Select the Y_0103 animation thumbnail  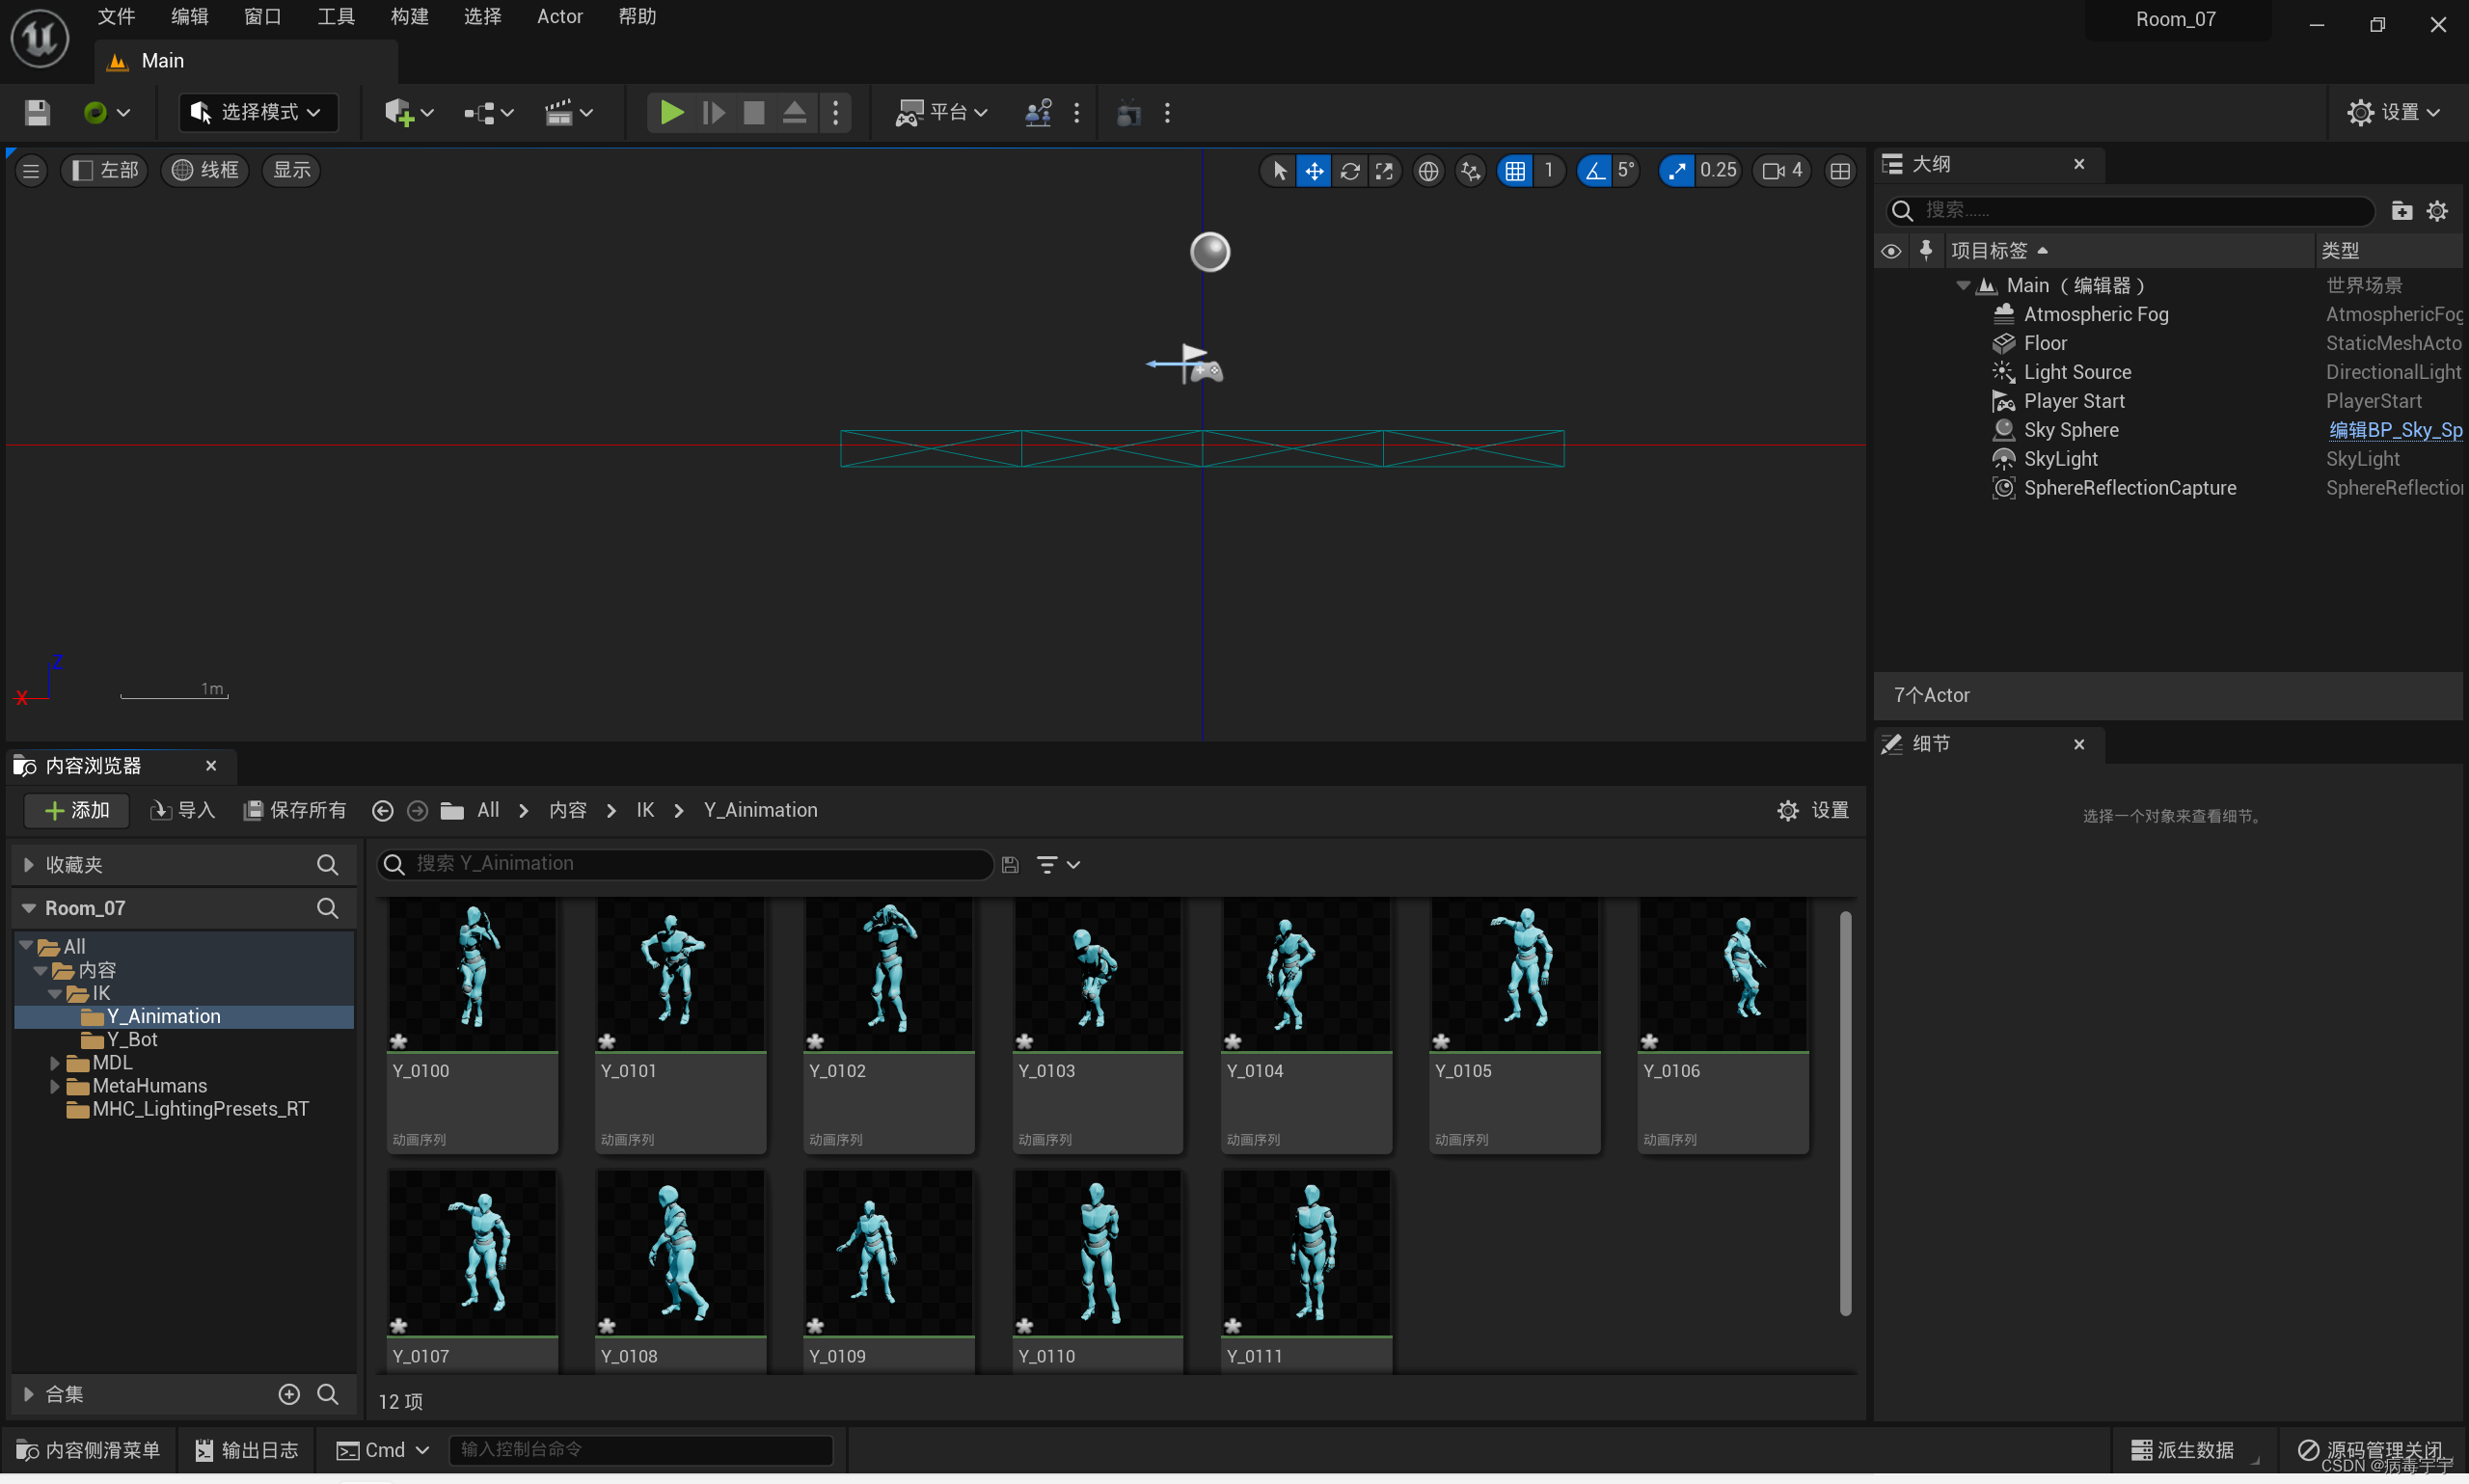(1096, 975)
